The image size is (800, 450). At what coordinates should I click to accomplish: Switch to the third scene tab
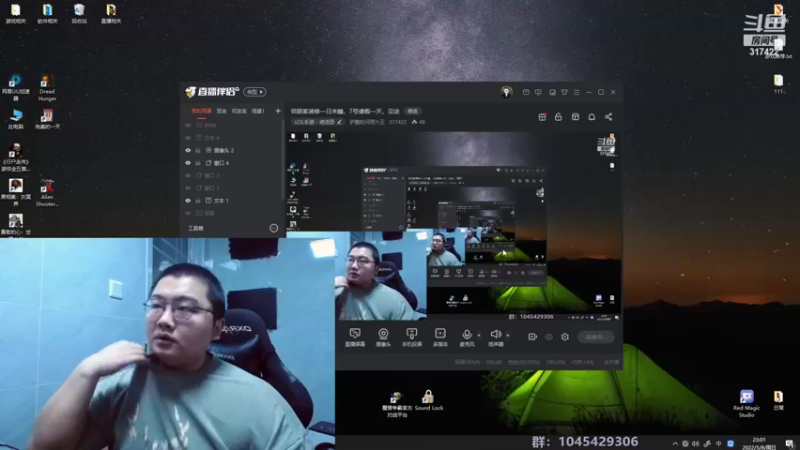[239, 111]
